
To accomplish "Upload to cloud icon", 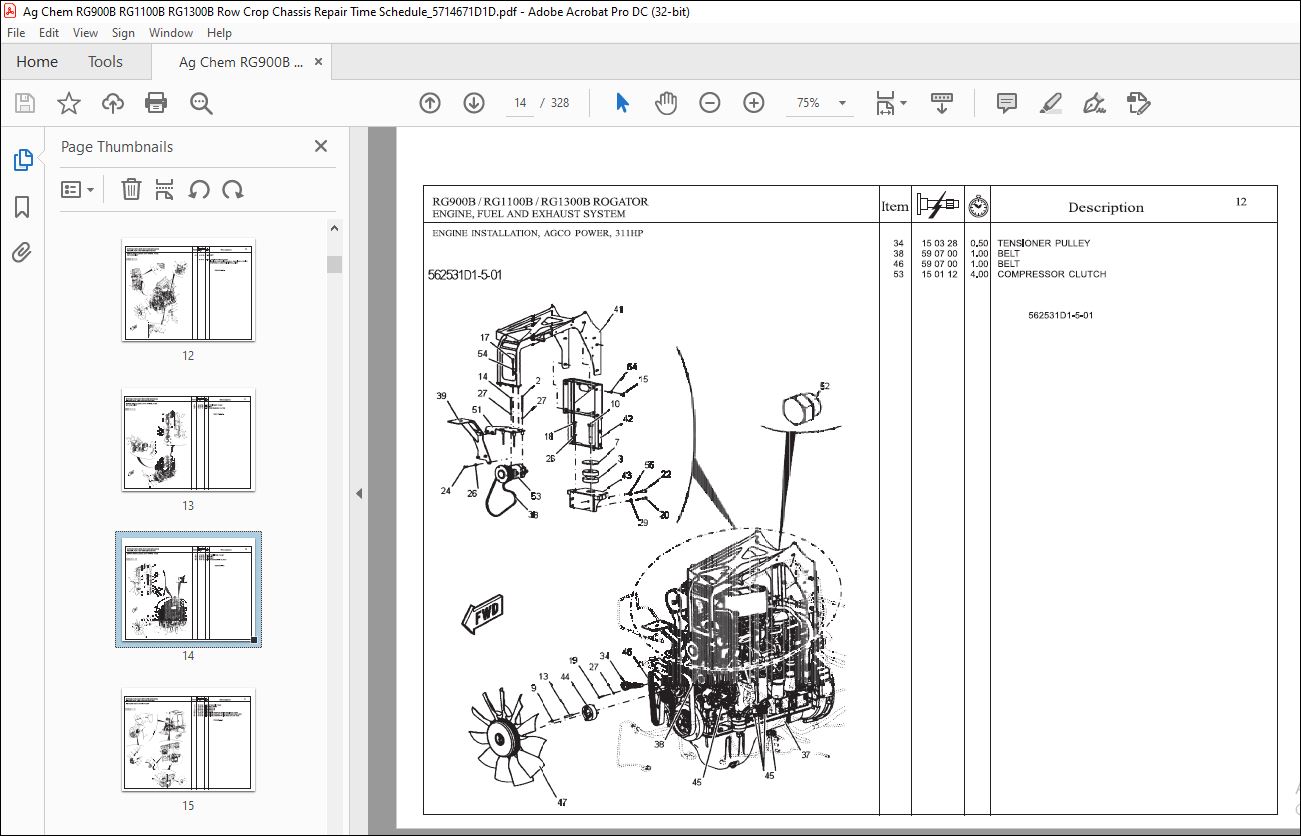I will pyautogui.click(x=113, y=103).
